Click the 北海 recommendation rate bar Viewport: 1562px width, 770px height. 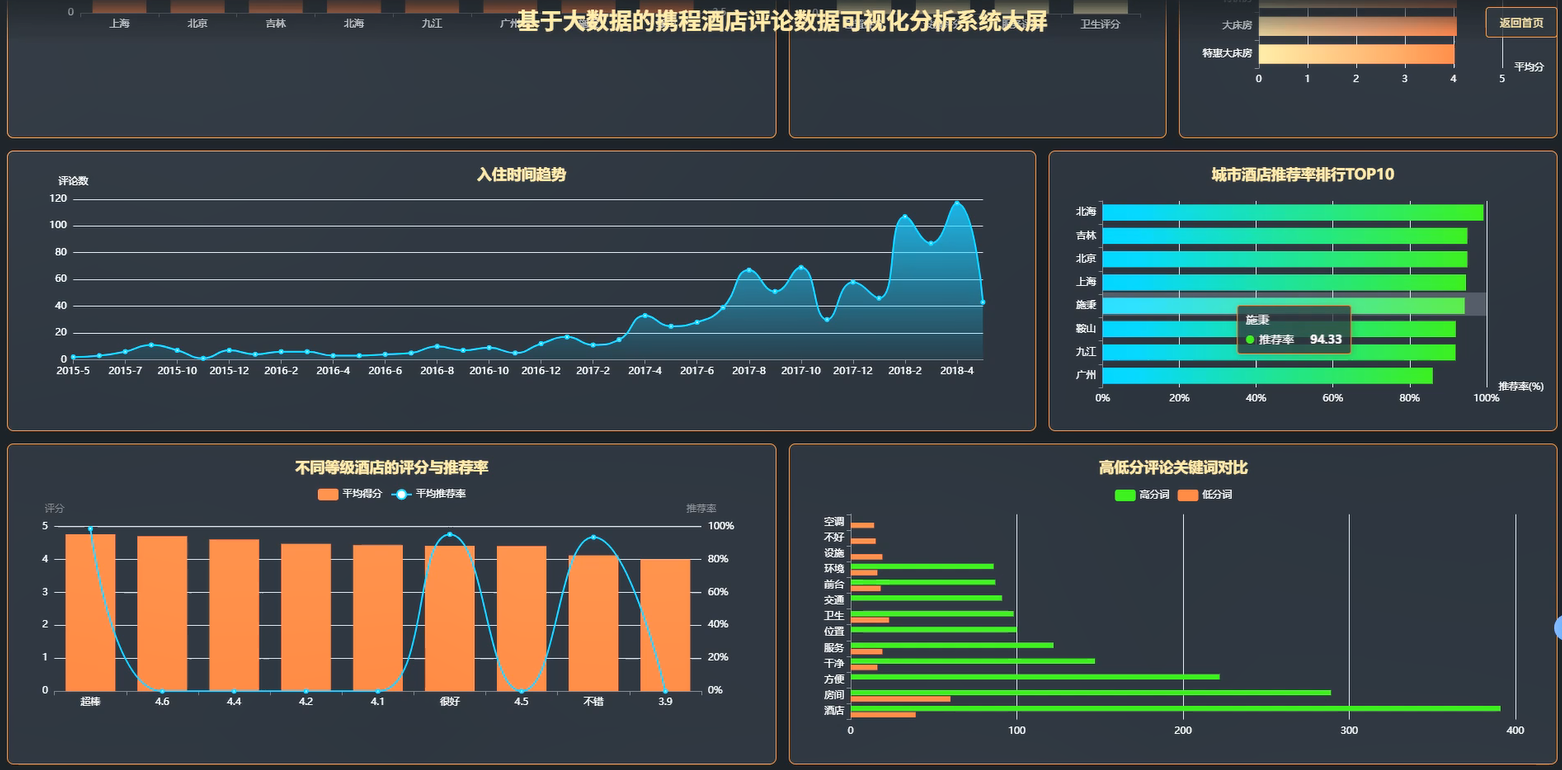pyautogui.click(x=1292, y=212)
